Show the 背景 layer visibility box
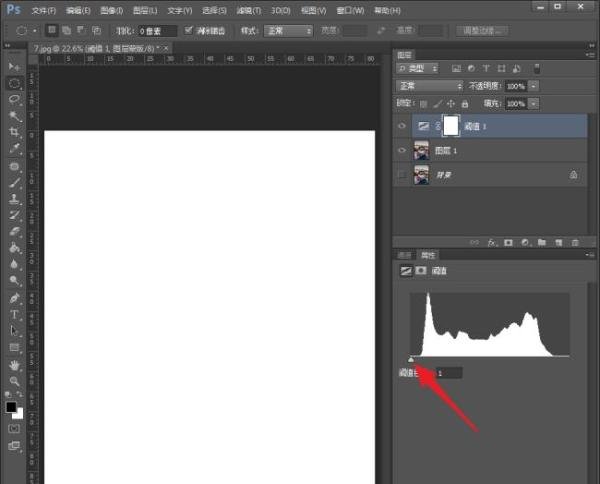Image resolution: width=600 pixels, height=484 pixels. click(x=402, y=175)
